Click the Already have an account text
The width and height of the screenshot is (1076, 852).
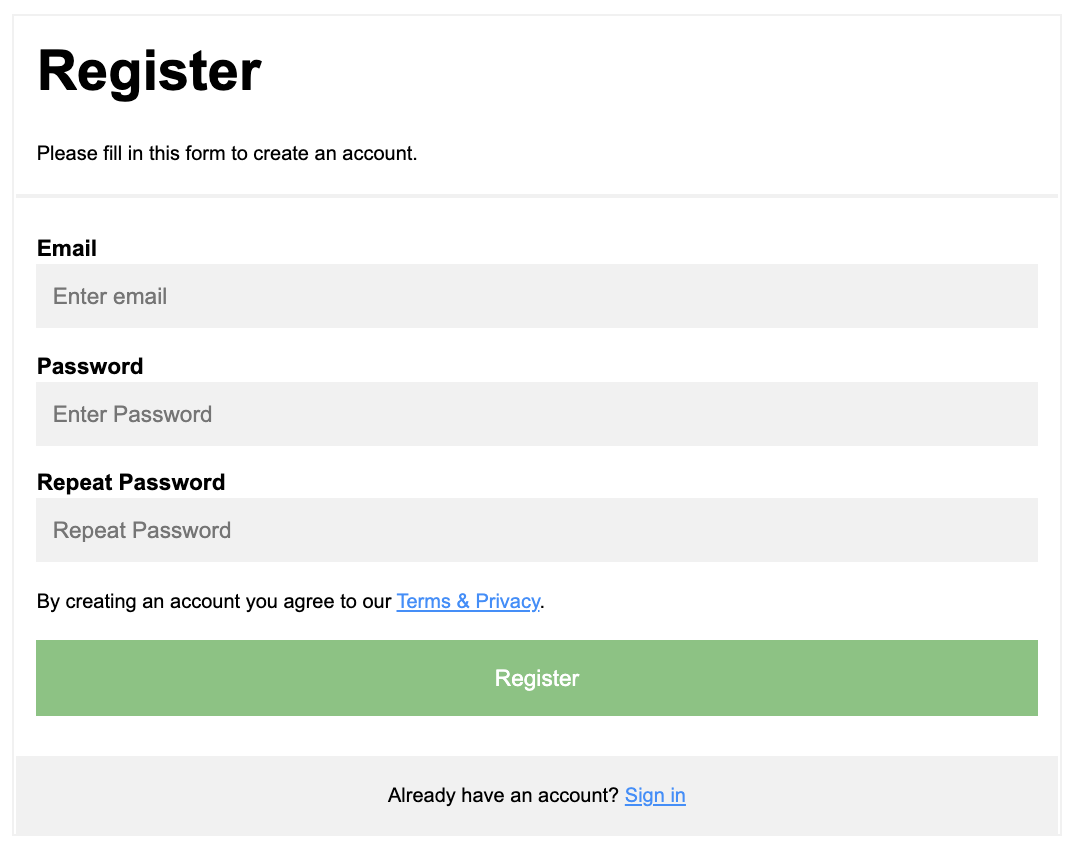(502, 795)
